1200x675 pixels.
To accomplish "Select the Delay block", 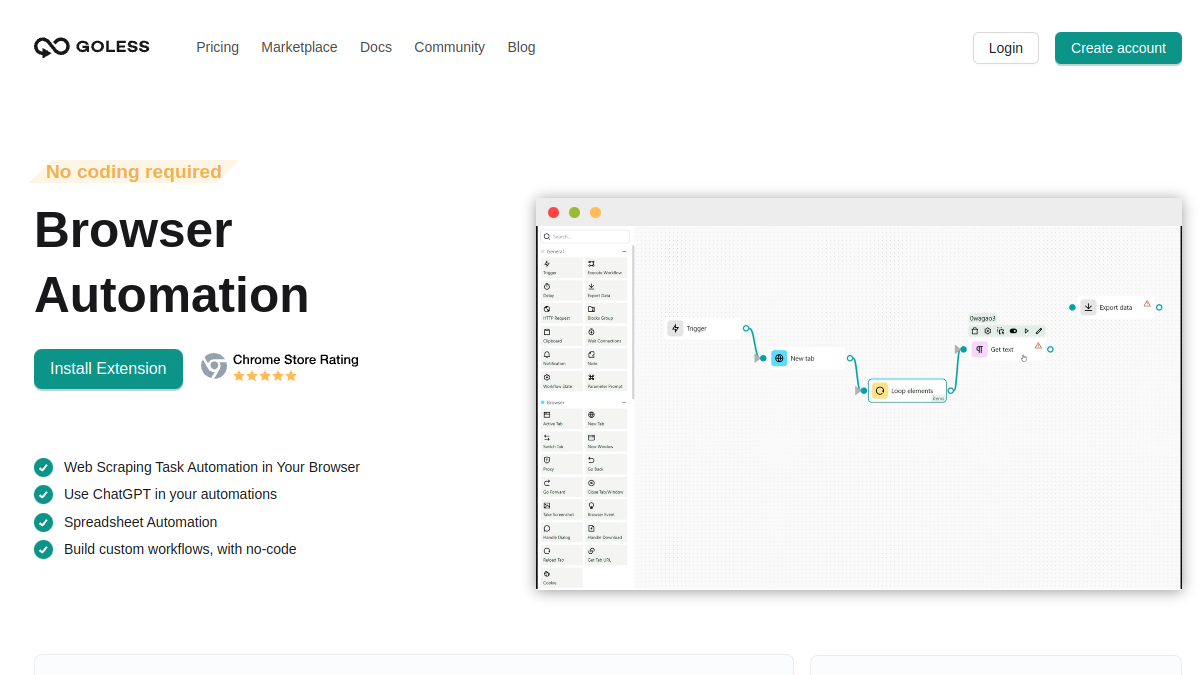I will point(561,290).
